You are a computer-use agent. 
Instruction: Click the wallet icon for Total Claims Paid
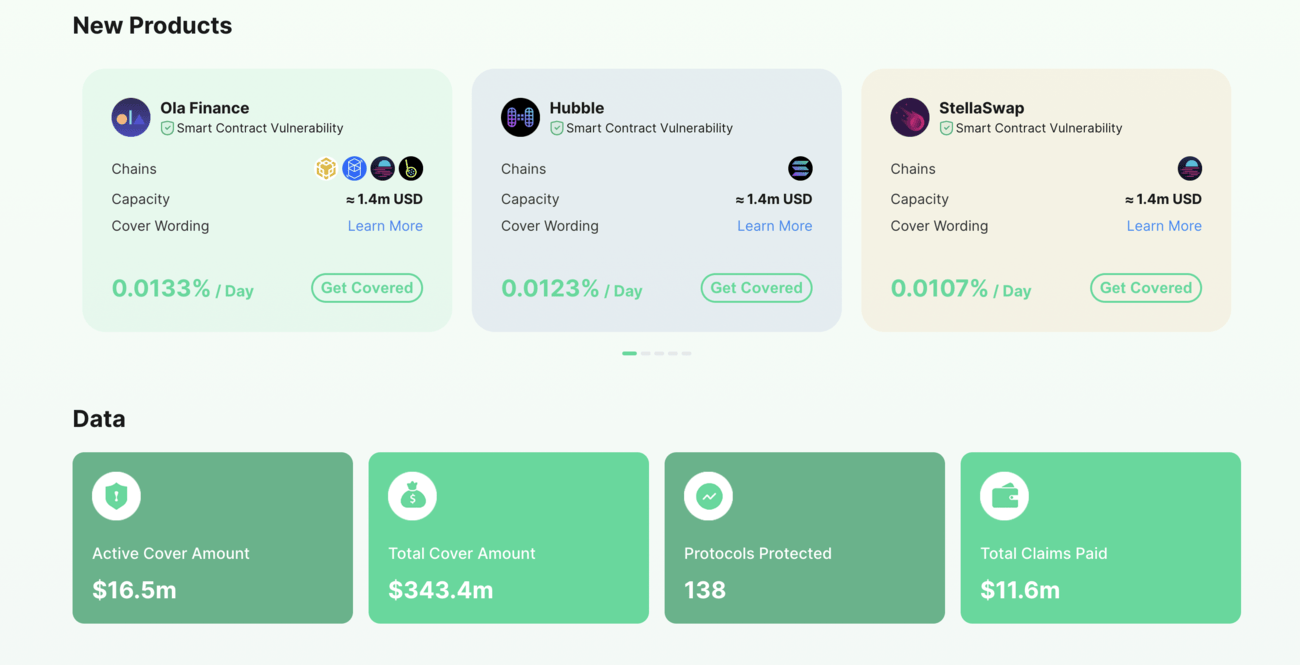tap(1004, 496)
